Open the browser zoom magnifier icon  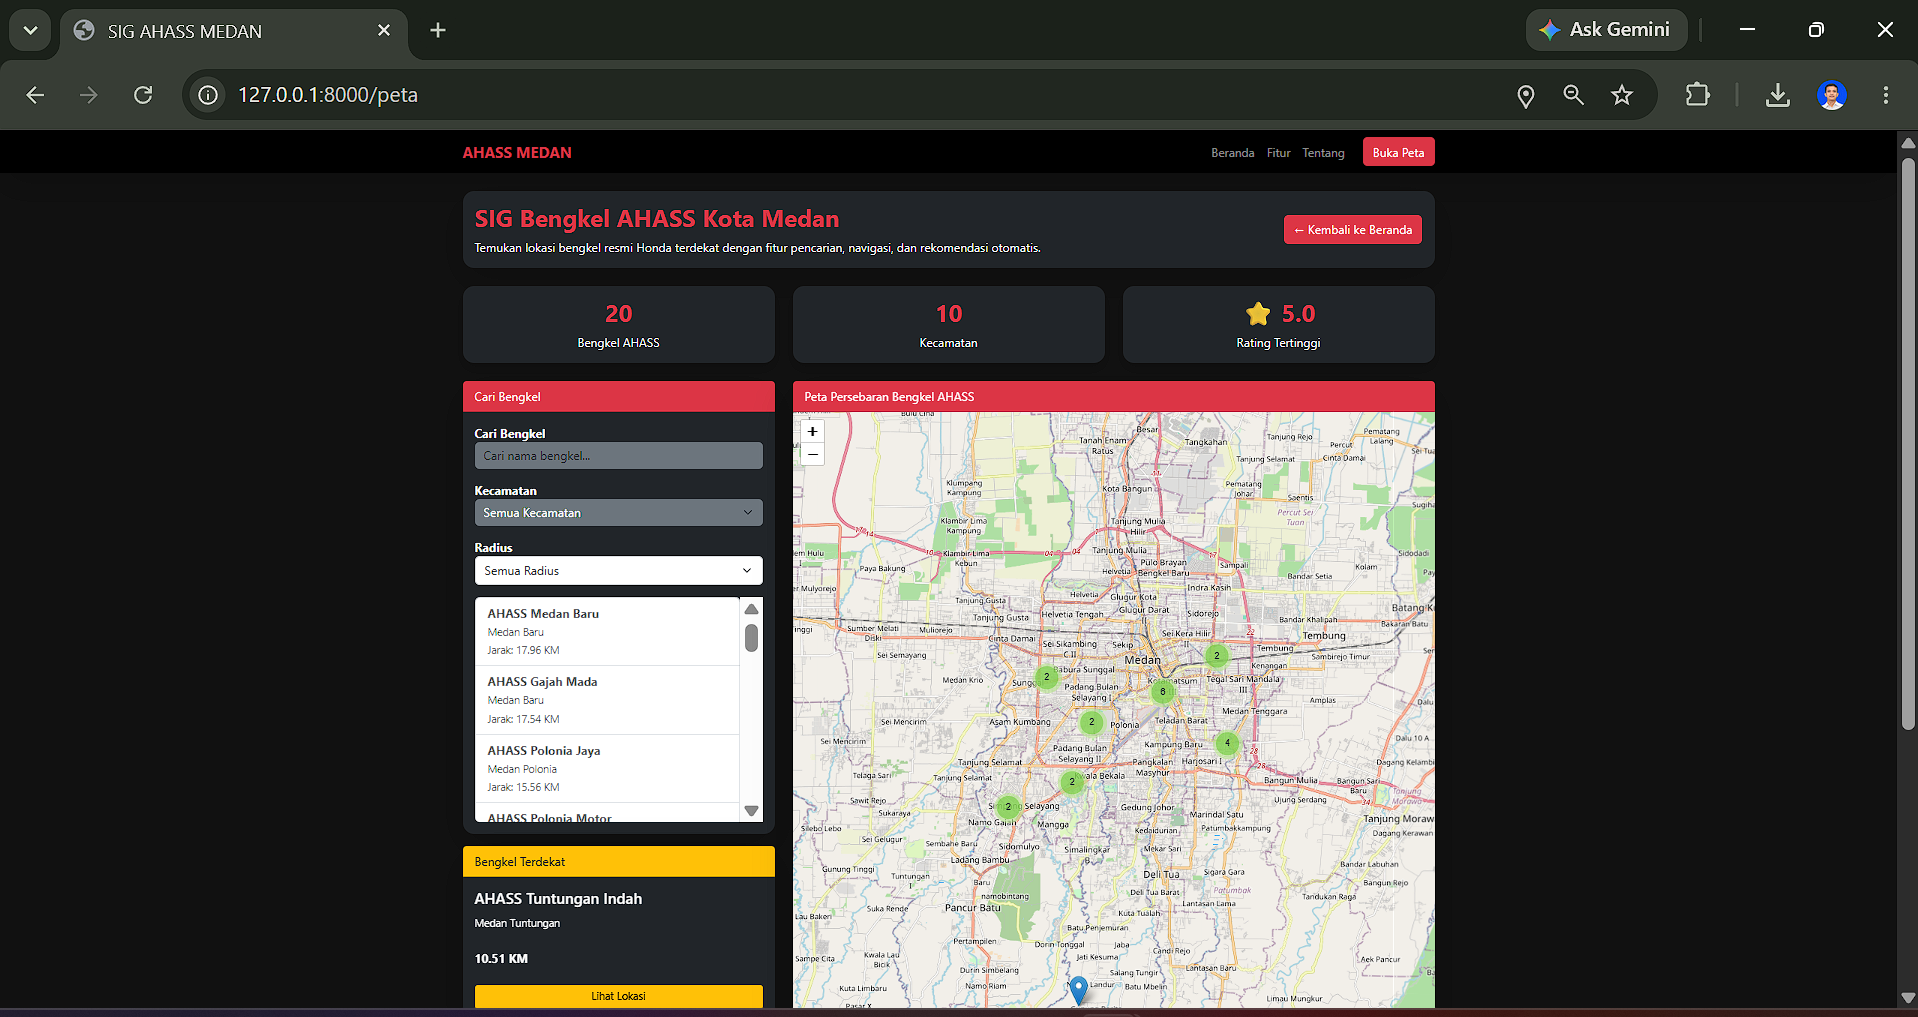(1573, 95)
